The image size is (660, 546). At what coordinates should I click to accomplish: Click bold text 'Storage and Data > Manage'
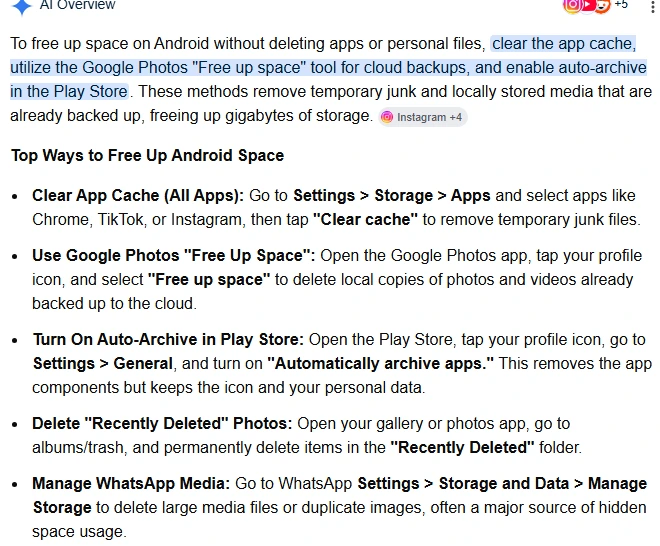(543, 484)
